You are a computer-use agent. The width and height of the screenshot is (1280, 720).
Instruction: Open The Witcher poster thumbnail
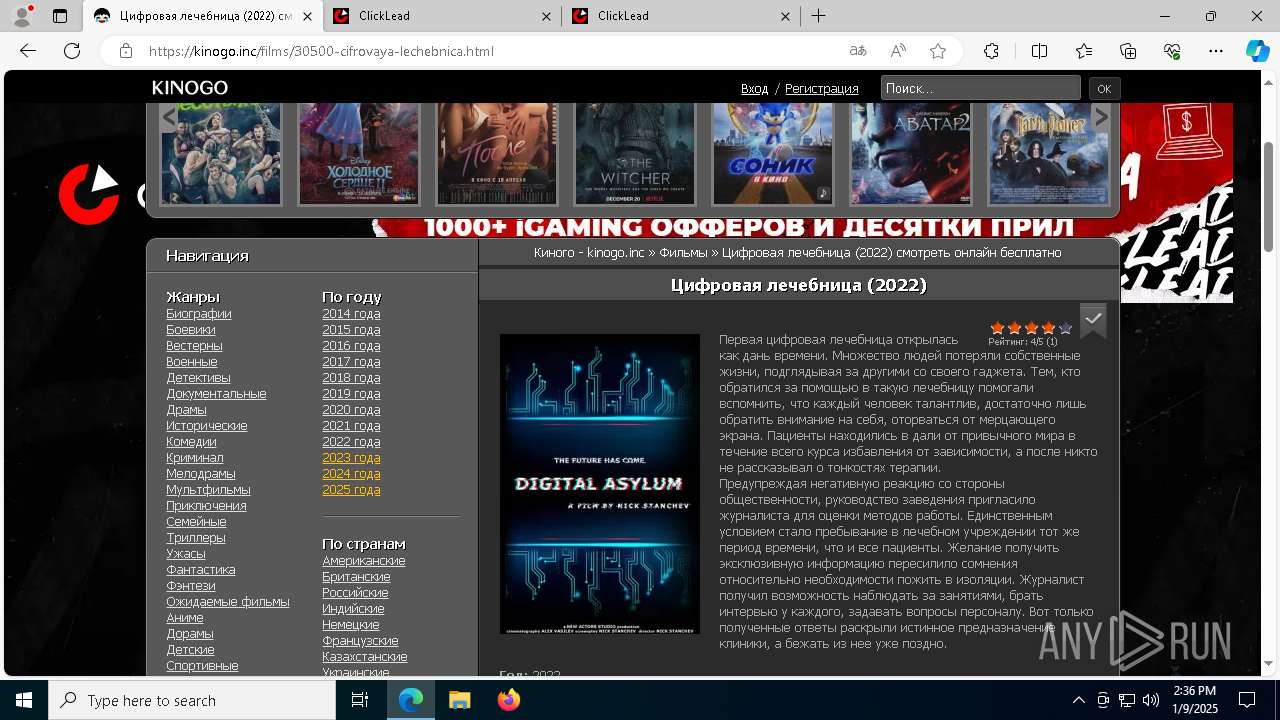pyautogui.click(x=635, y=153)
